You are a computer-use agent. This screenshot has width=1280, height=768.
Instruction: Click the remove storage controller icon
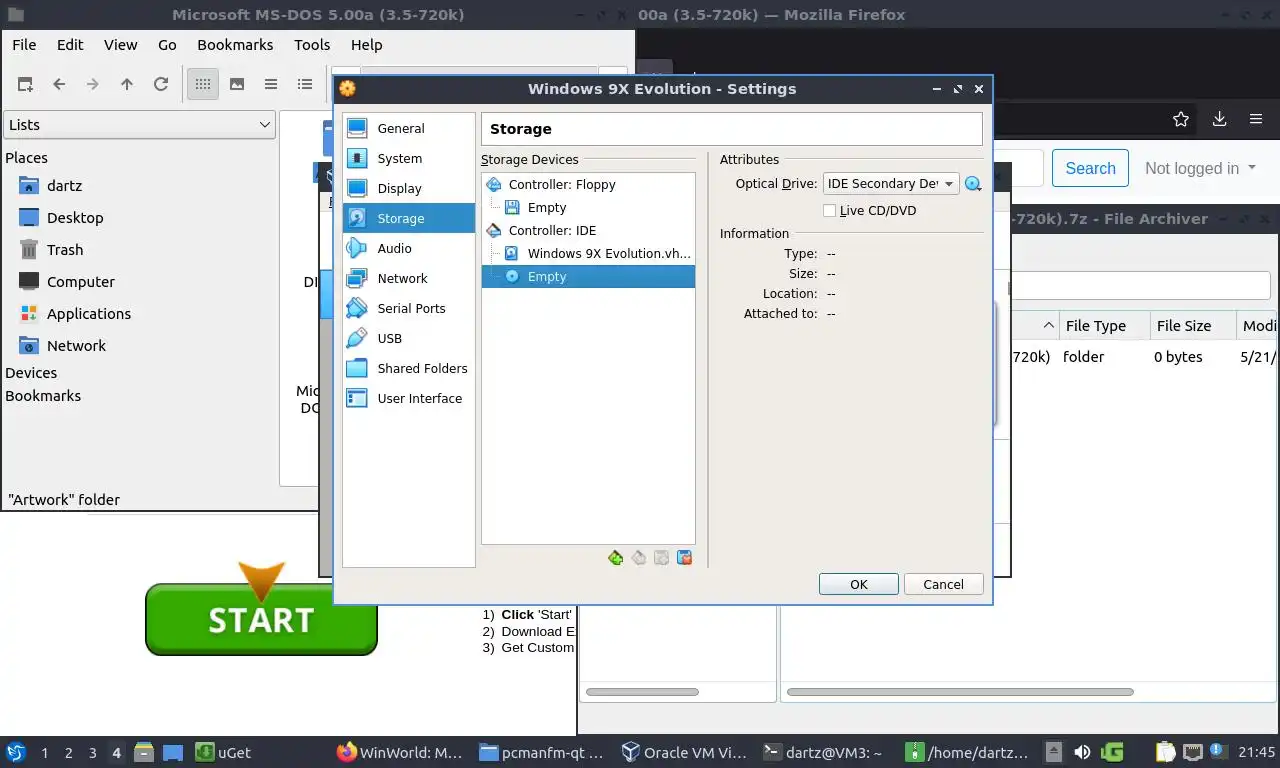(x=639, y=558)
